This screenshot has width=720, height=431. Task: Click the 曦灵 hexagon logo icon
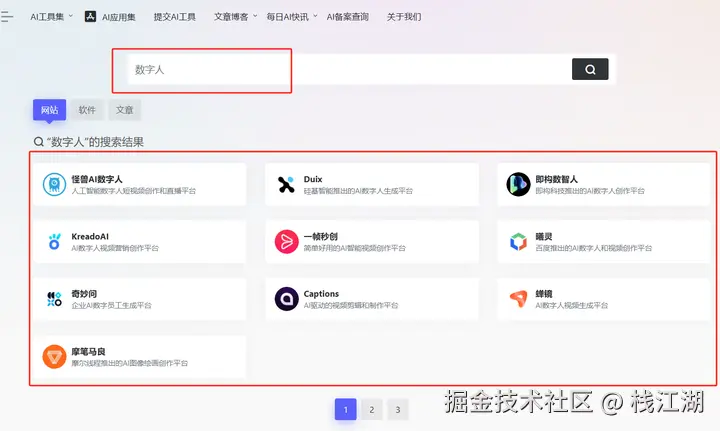[x=518, y=241]
